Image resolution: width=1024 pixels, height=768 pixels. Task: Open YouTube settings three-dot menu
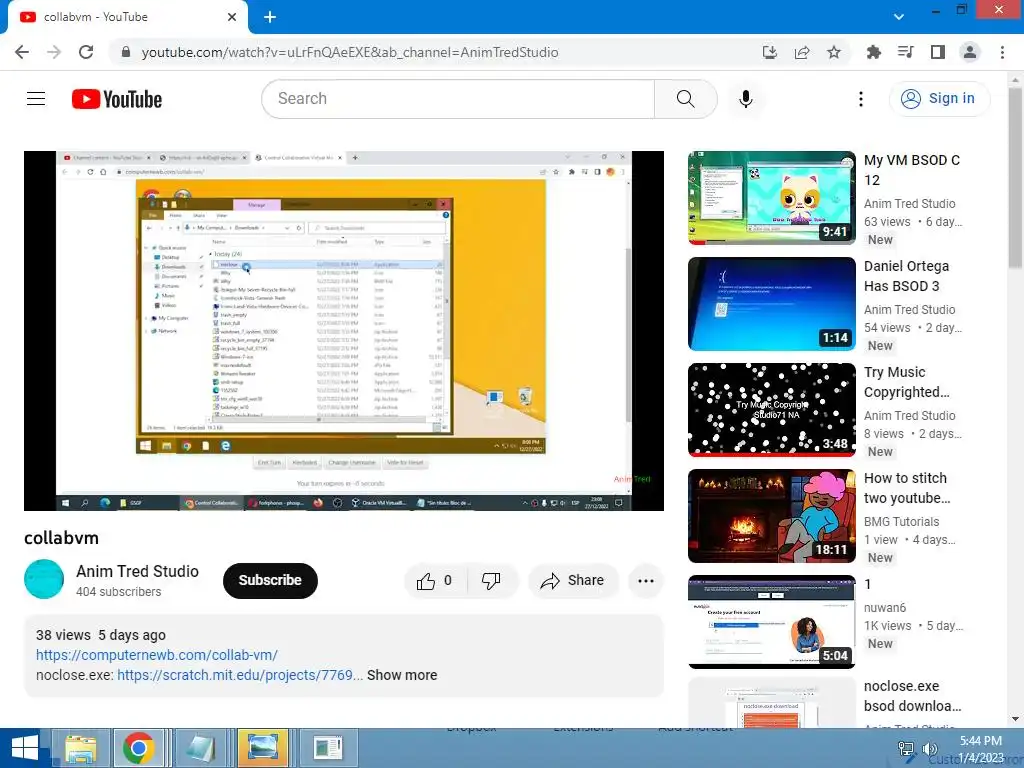click(x=861, y=99)
